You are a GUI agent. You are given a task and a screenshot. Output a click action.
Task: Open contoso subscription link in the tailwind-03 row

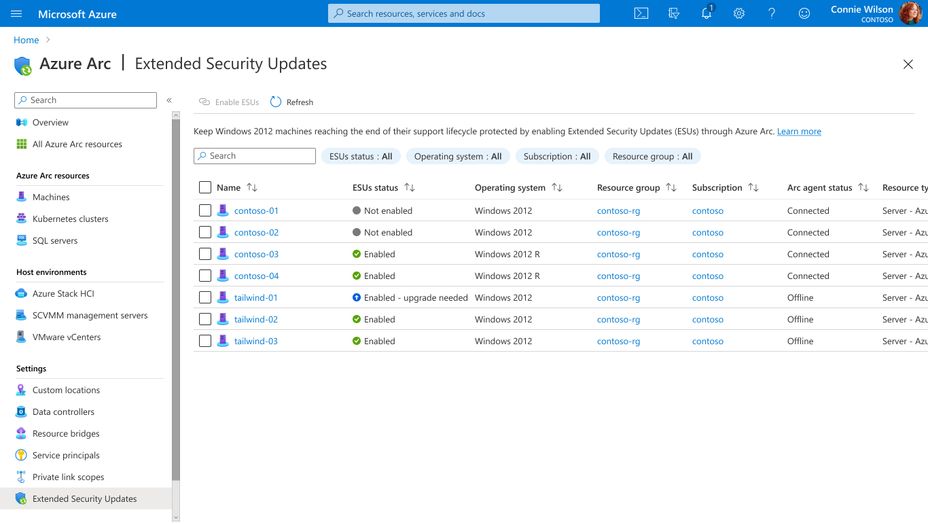pos(708,341)
